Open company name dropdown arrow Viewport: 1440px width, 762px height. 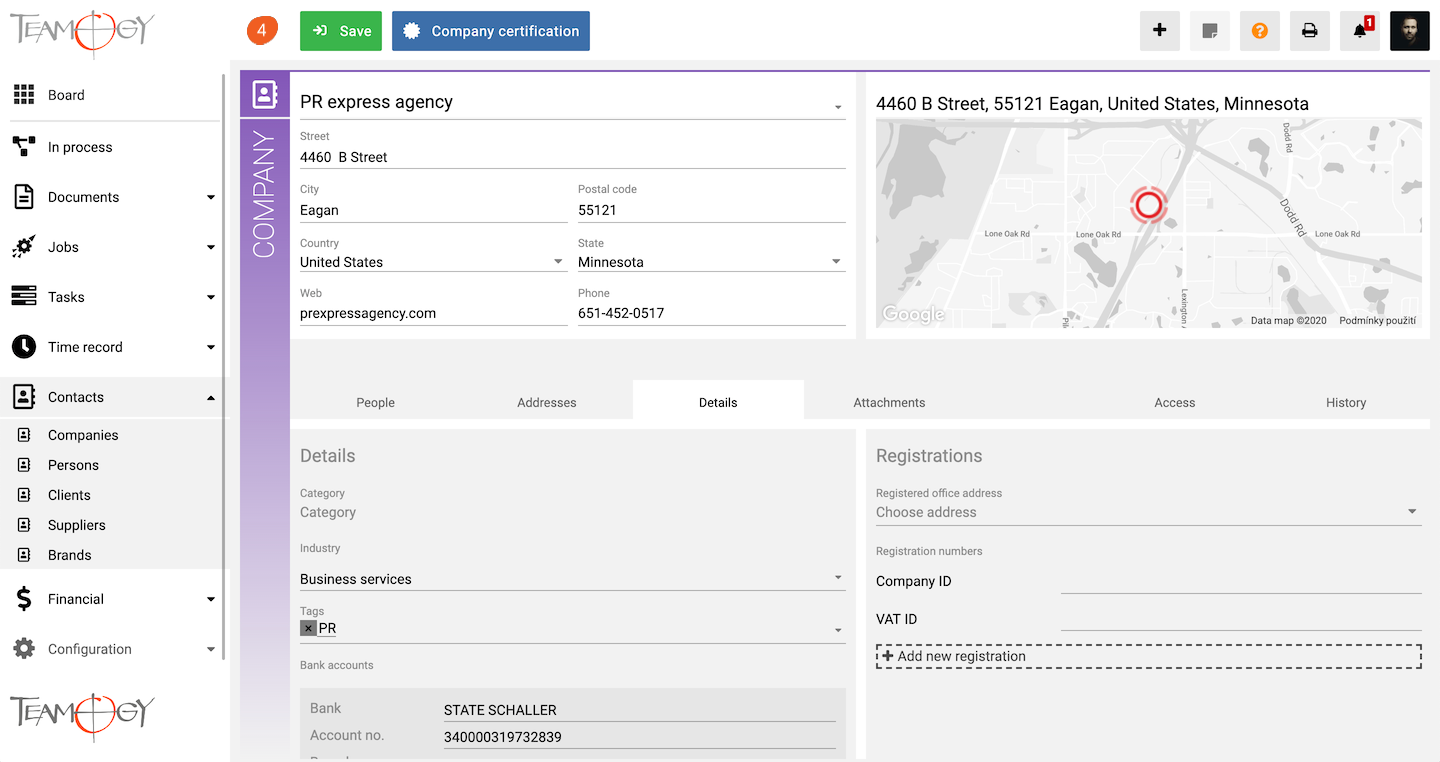coord(838,107)
